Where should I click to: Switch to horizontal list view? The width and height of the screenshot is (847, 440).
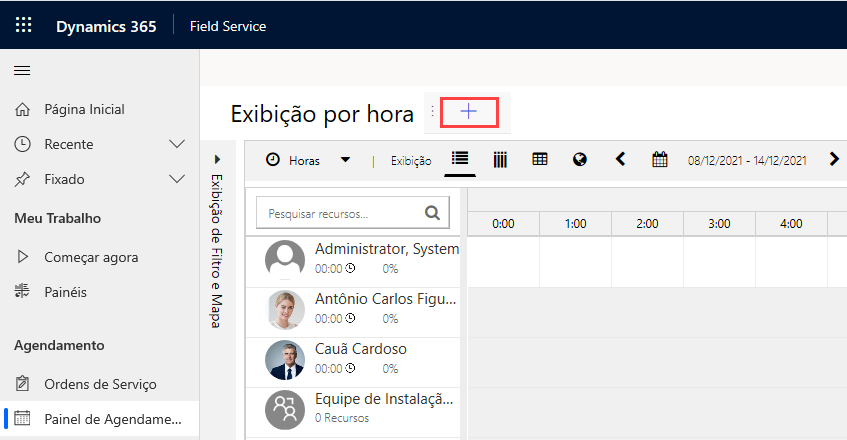click(460, 158)
